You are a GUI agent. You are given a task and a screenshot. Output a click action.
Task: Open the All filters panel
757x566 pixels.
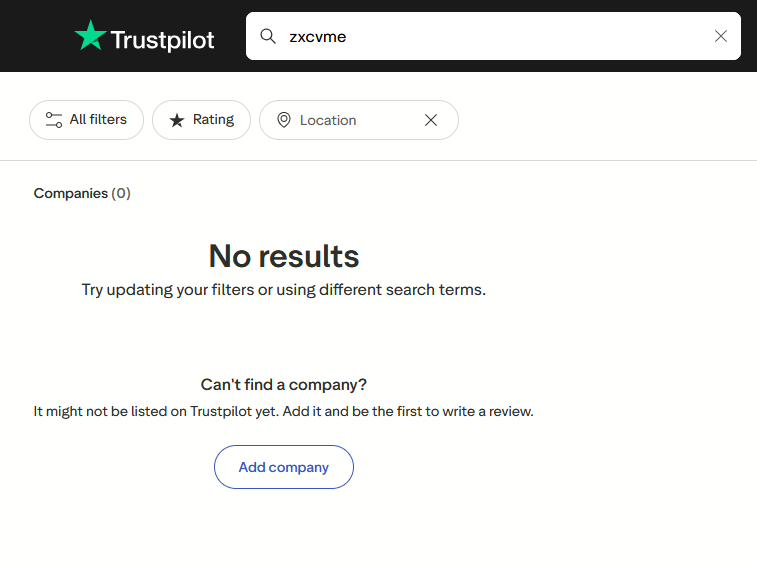(87, 120)
